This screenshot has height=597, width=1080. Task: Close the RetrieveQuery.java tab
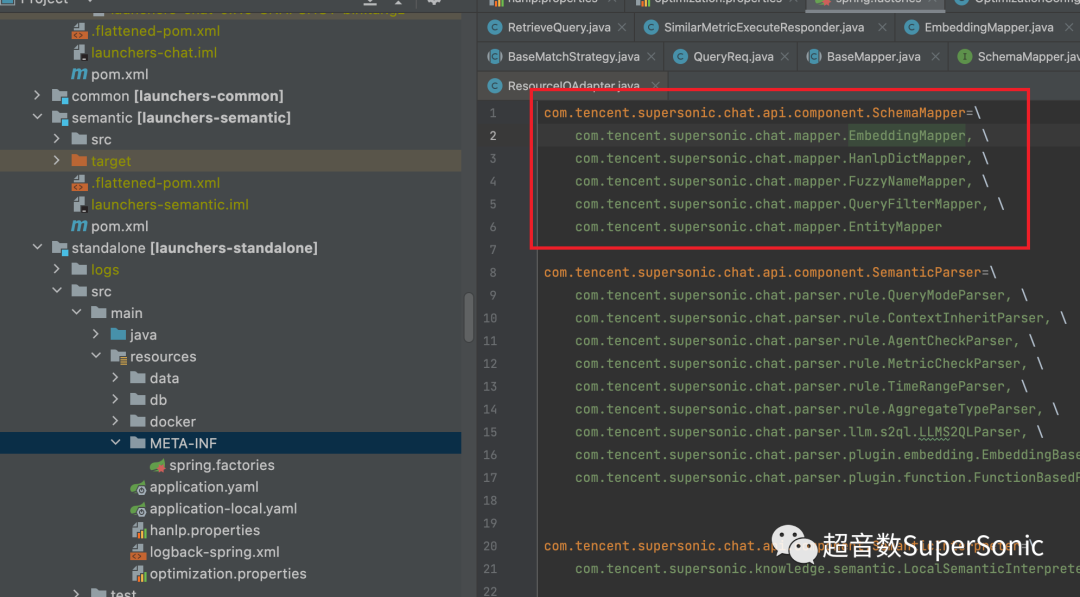(x=620, y=28)
